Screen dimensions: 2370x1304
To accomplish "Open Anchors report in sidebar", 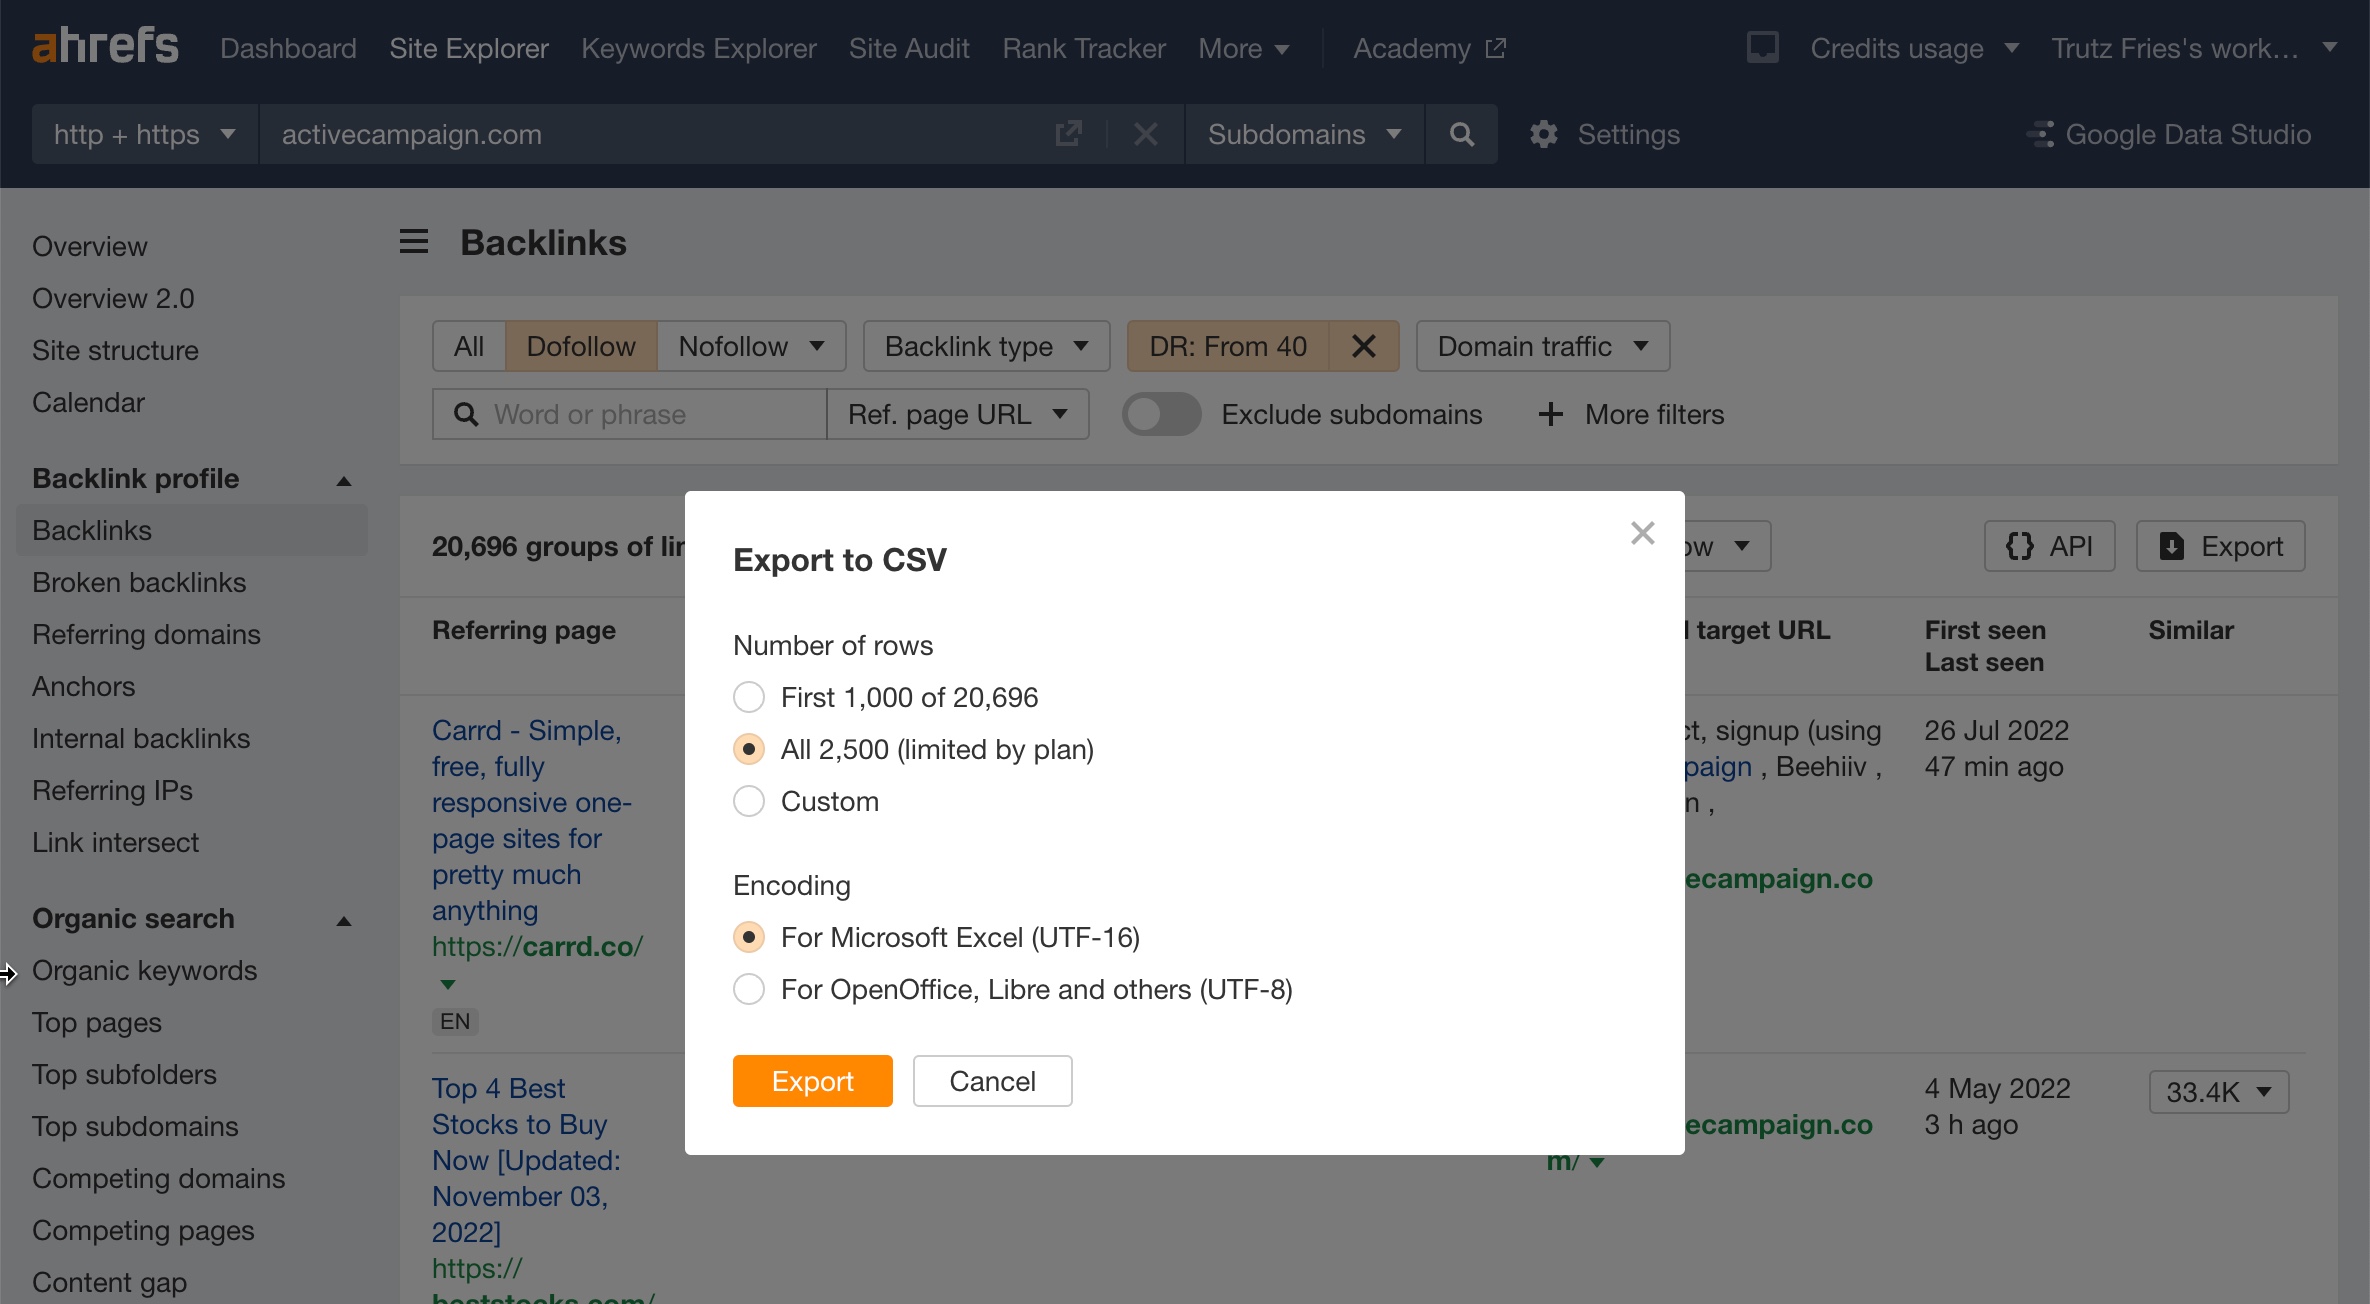I will (83, 686).
